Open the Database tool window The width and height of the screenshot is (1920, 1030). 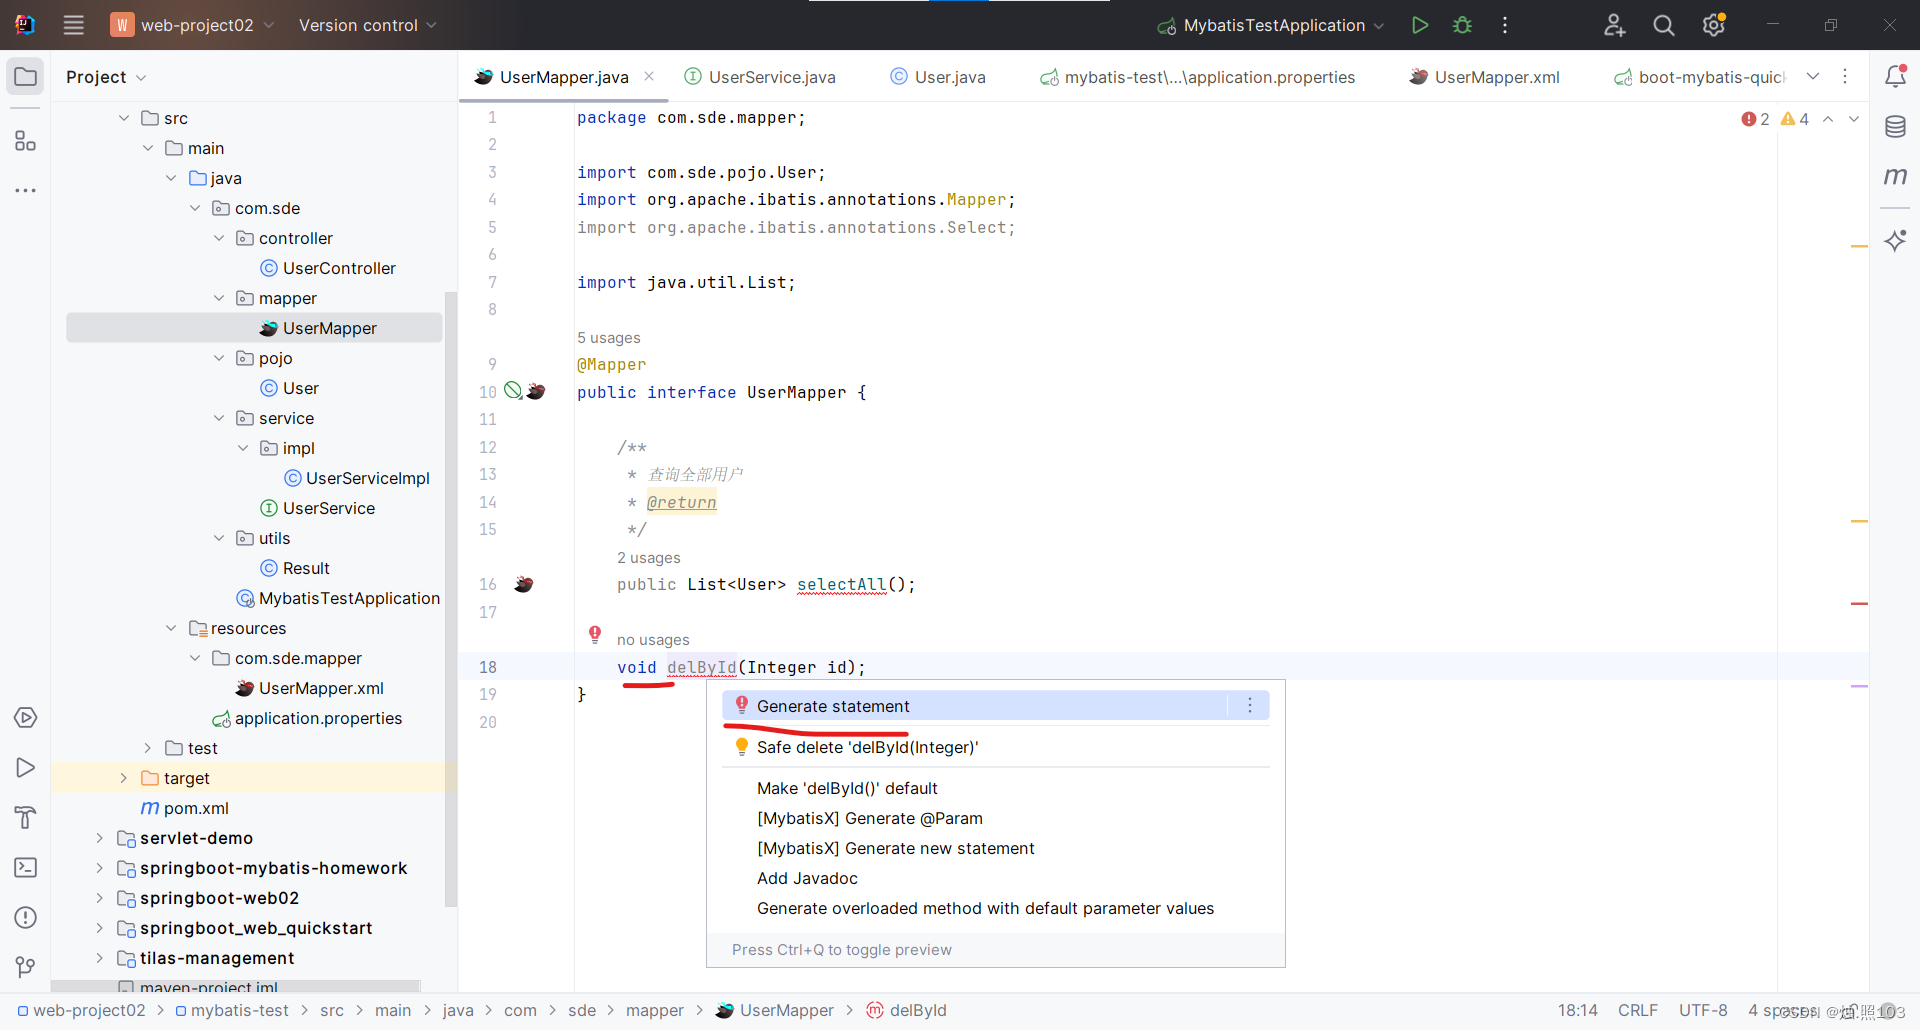click(x=1895, y=127)
